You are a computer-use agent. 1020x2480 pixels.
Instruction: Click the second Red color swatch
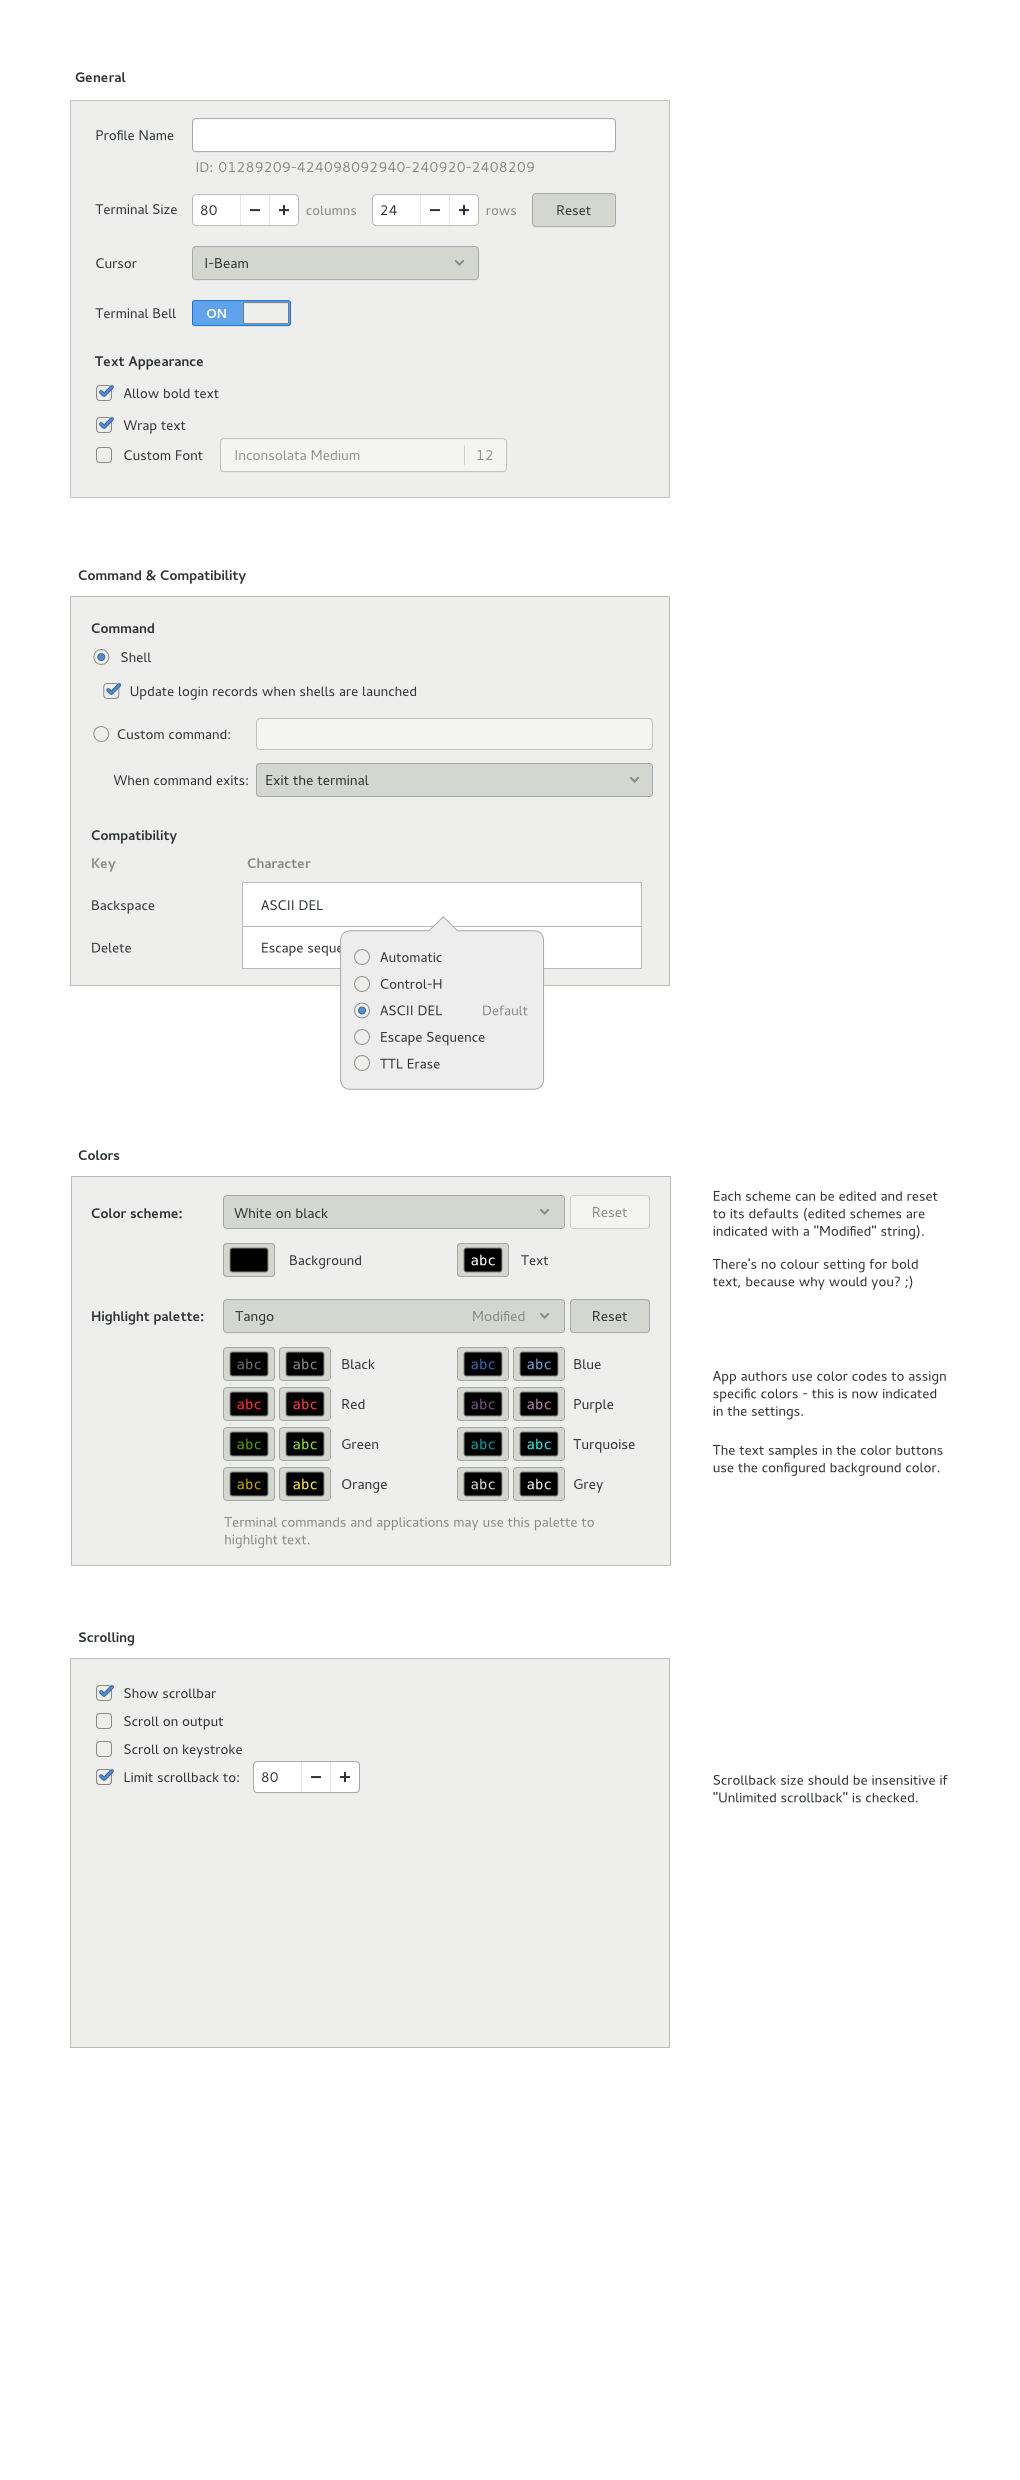(x=305, y=1404)
